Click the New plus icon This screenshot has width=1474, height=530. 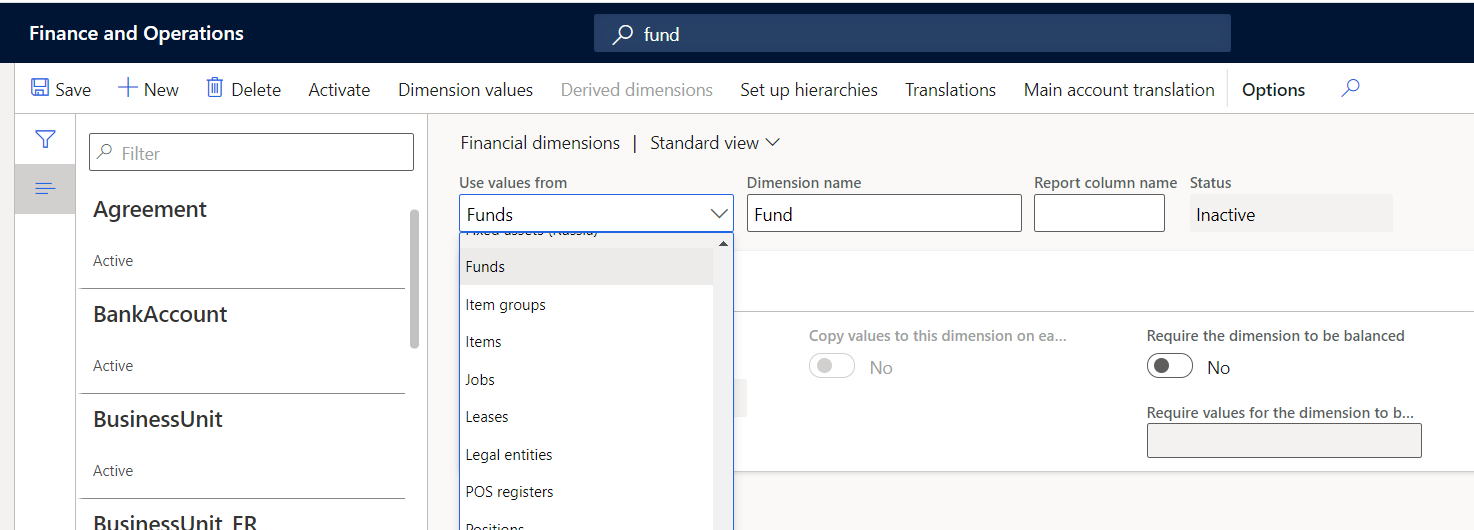(128, 88)
